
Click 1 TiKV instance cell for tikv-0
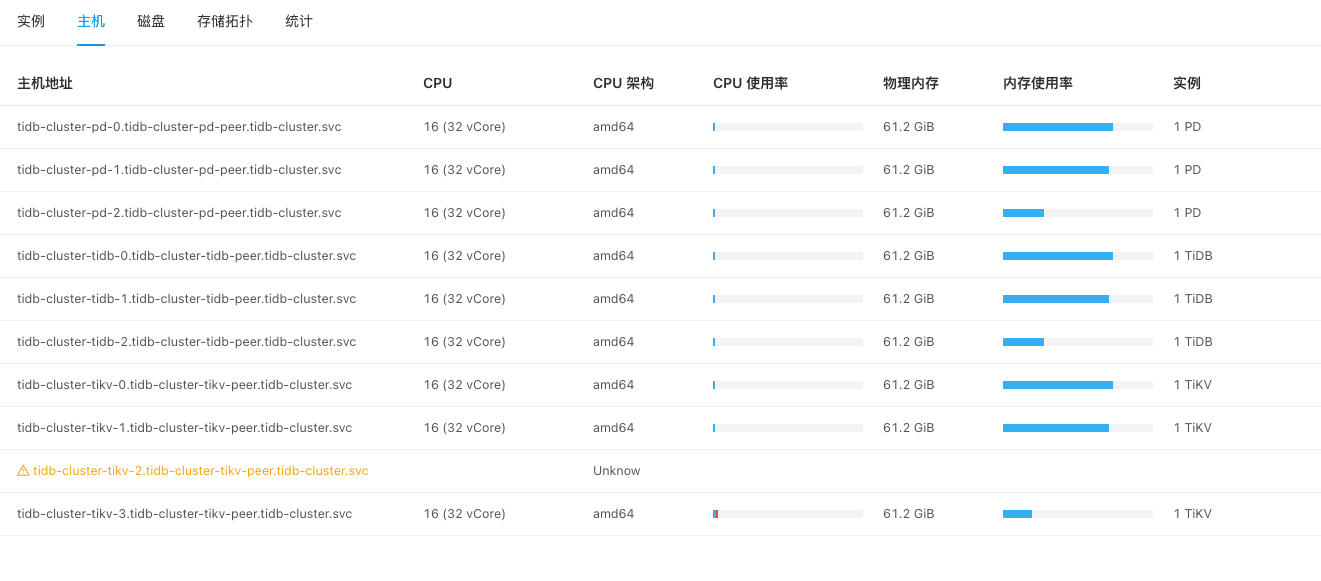point(1192,385)
